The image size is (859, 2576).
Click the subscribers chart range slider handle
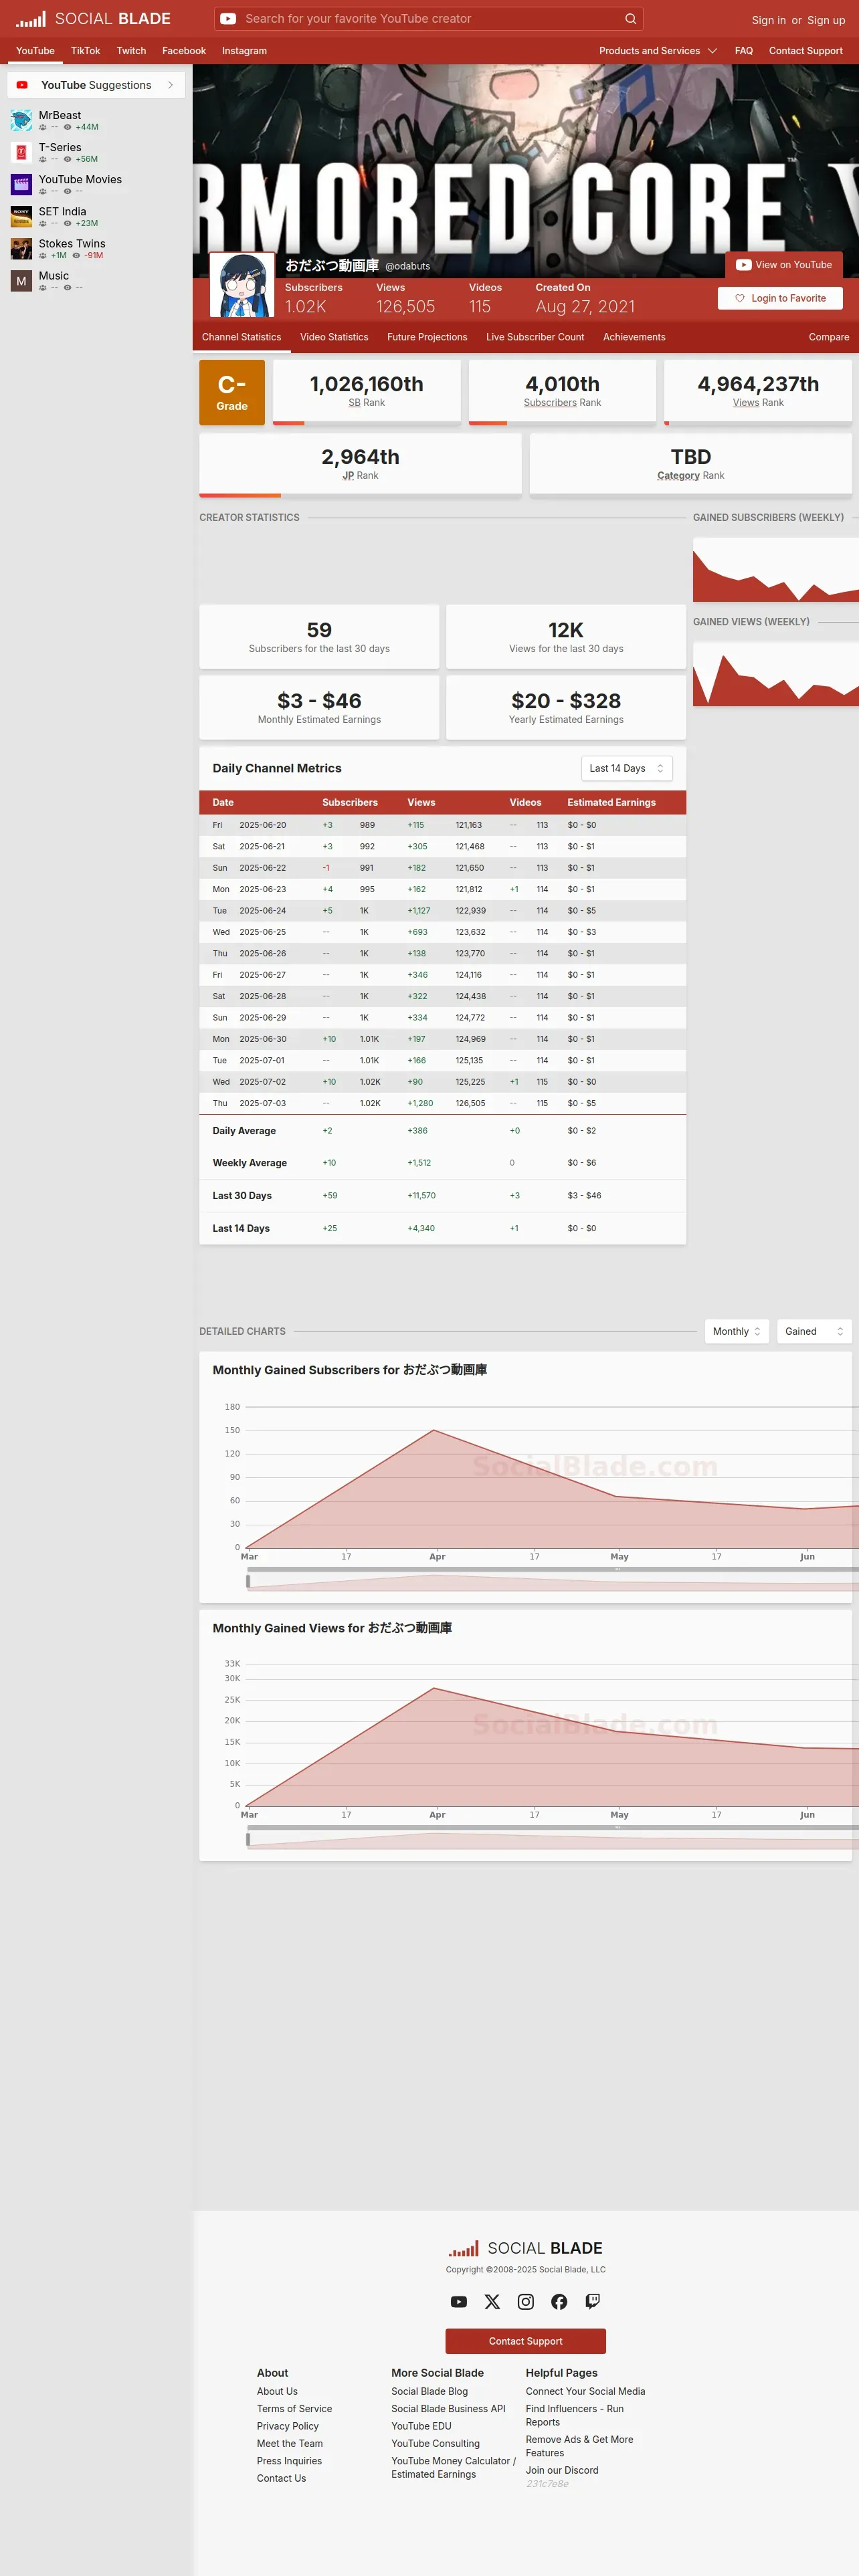[x=248, y=1580]
